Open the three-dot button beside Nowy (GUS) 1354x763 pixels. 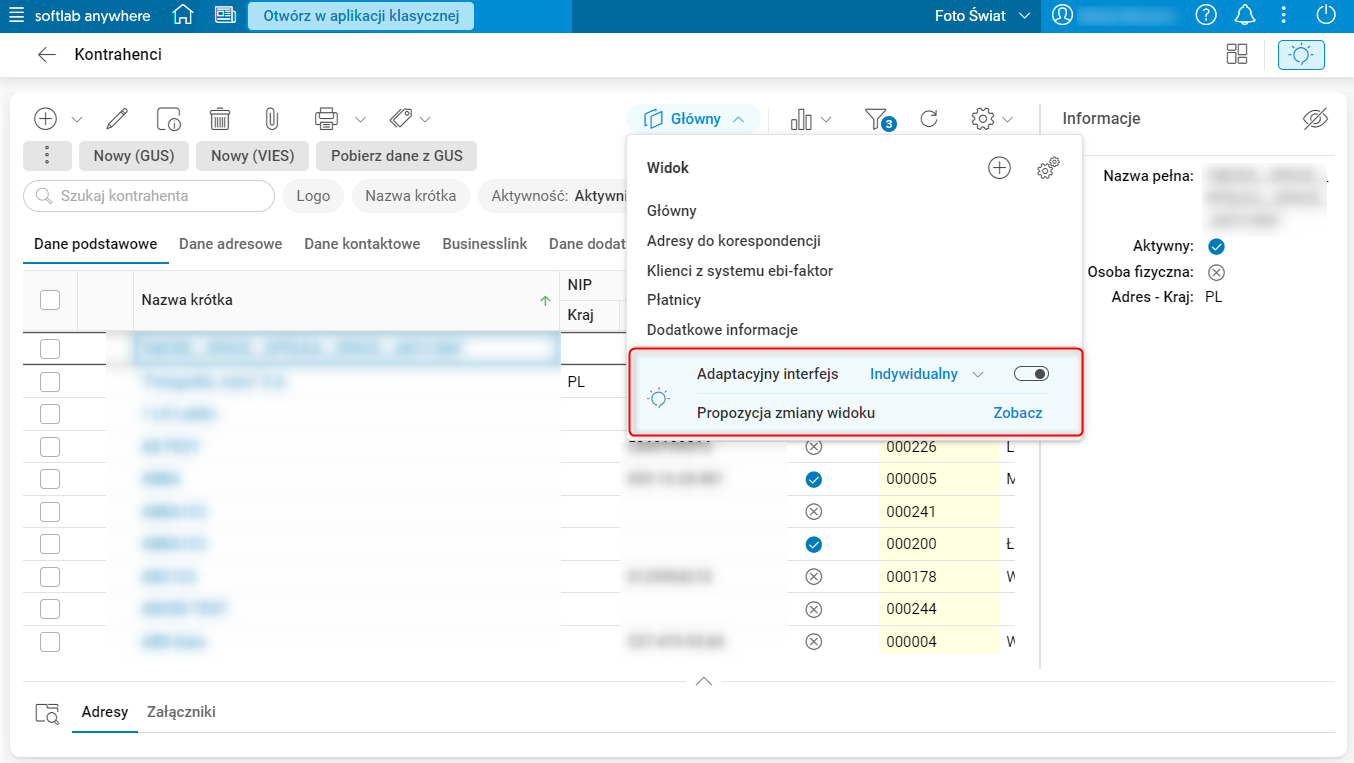pyautogui.click(x=47, y=156)
